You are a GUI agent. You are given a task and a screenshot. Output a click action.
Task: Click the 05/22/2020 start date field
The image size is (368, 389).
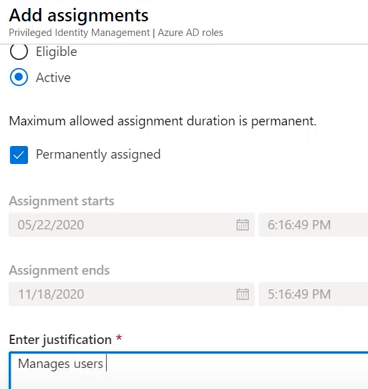tap(132, 225)
